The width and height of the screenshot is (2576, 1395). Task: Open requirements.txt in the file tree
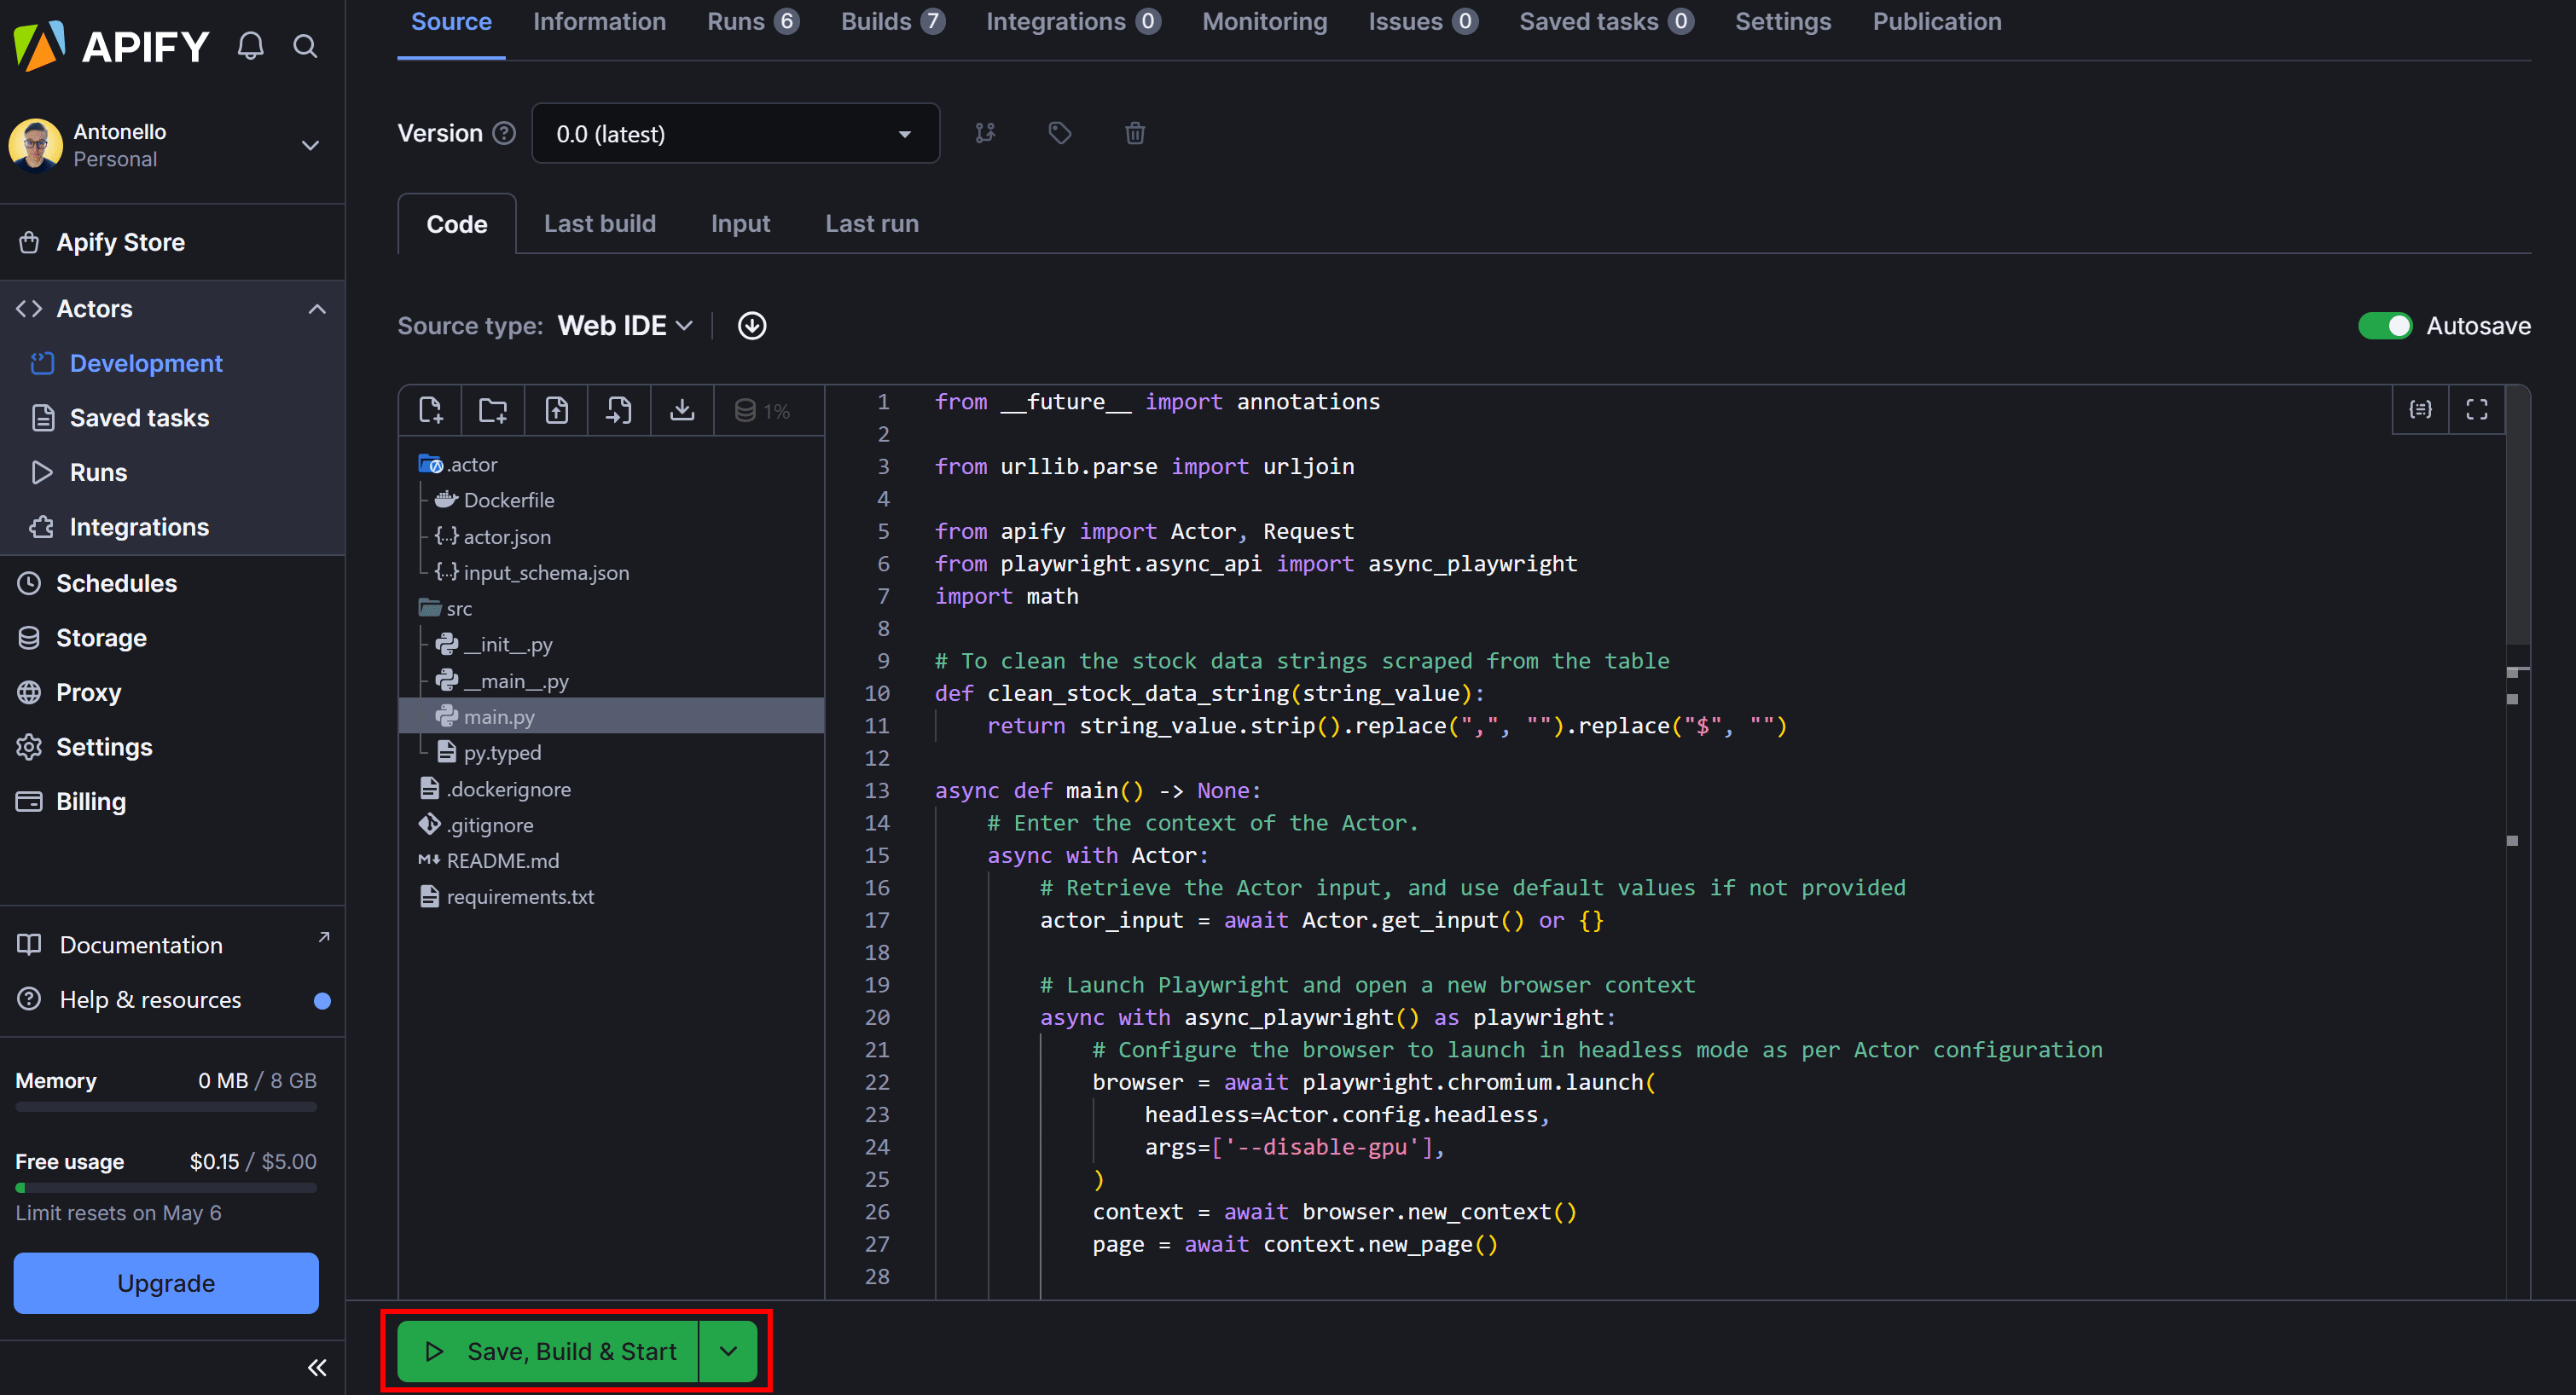[519, 897]
